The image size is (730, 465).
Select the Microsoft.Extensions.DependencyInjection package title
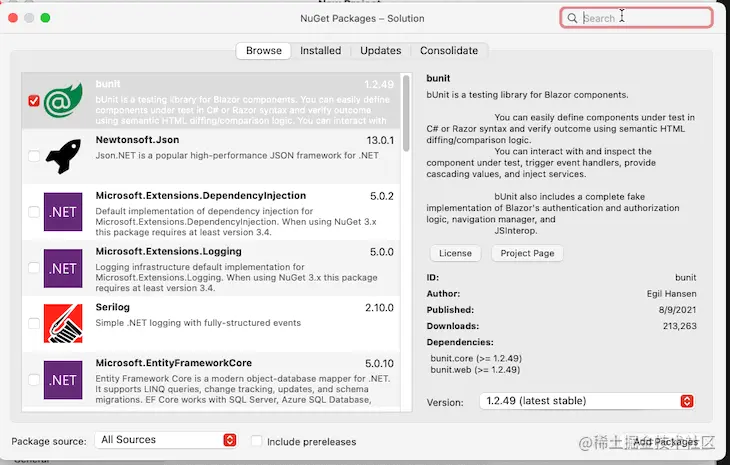click(201, 195)
